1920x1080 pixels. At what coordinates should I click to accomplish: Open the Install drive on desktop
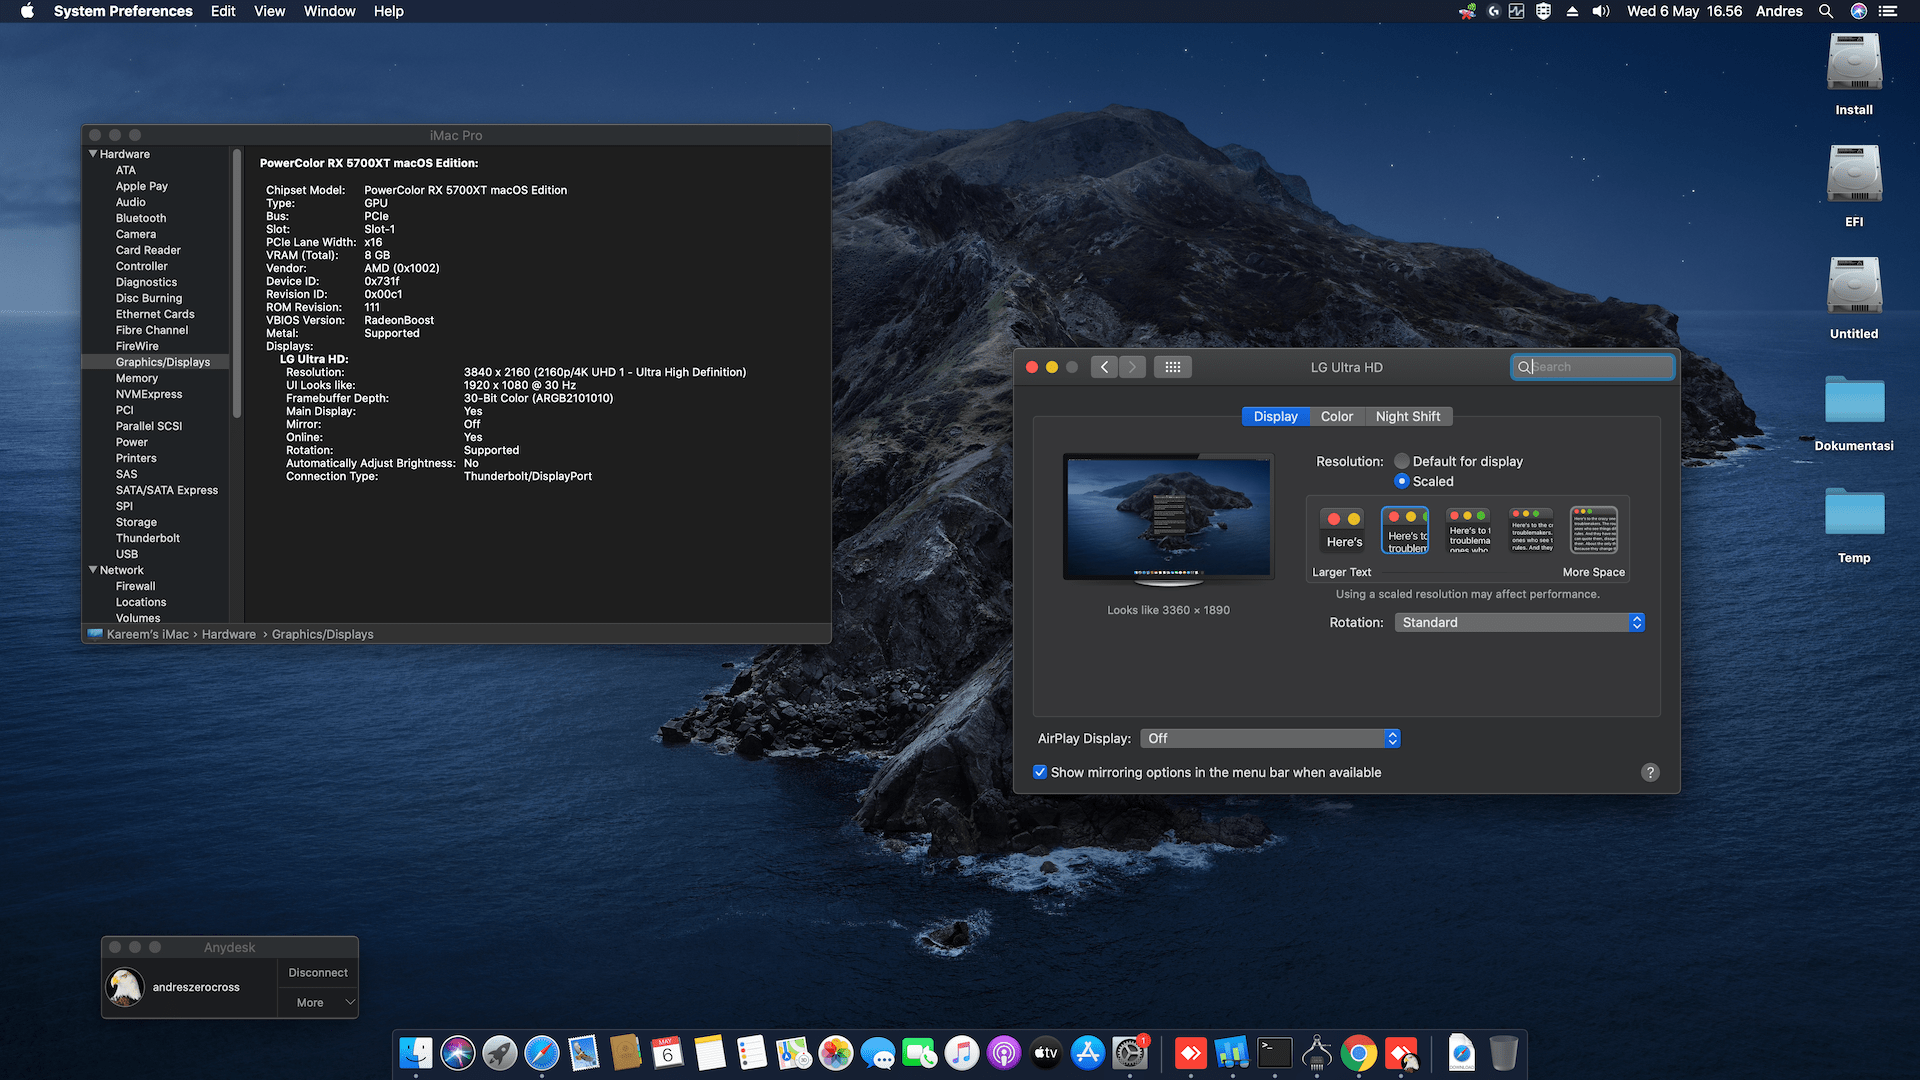point(1854,74)
